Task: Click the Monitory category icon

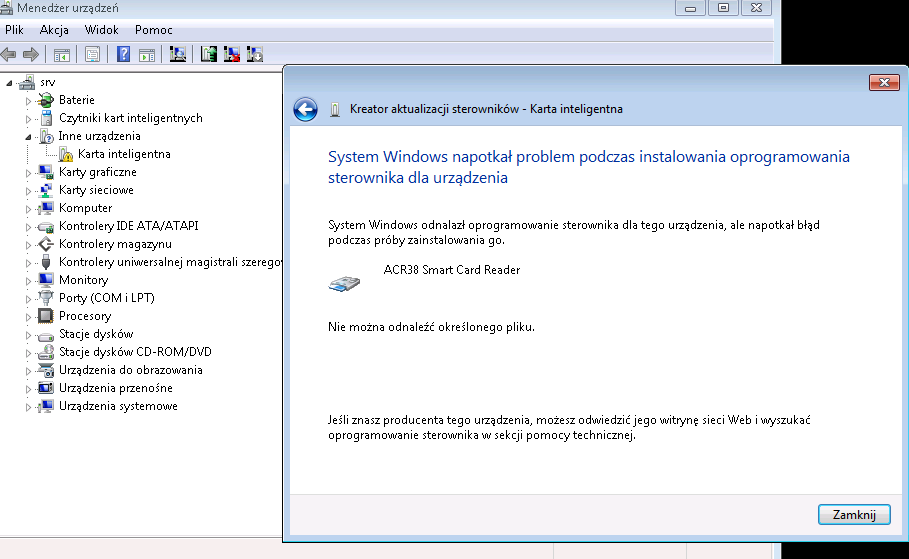Action: click(45, 280)
